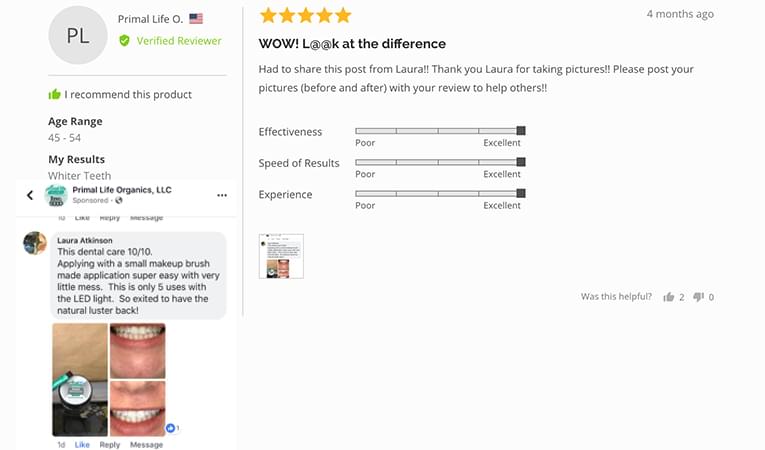Open the three-dot menu on Facebook post
The image size is (765, 450).
coord(221,195)
